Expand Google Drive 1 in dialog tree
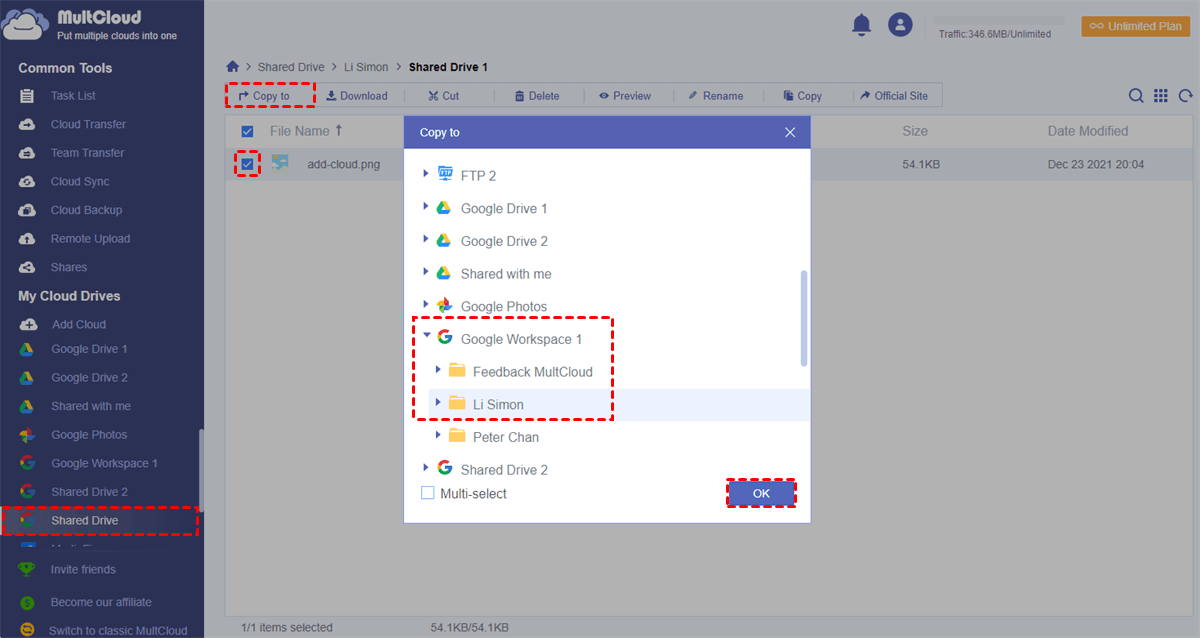The width and height of the screenshot is (1200, 638). [x=427, y=208]
